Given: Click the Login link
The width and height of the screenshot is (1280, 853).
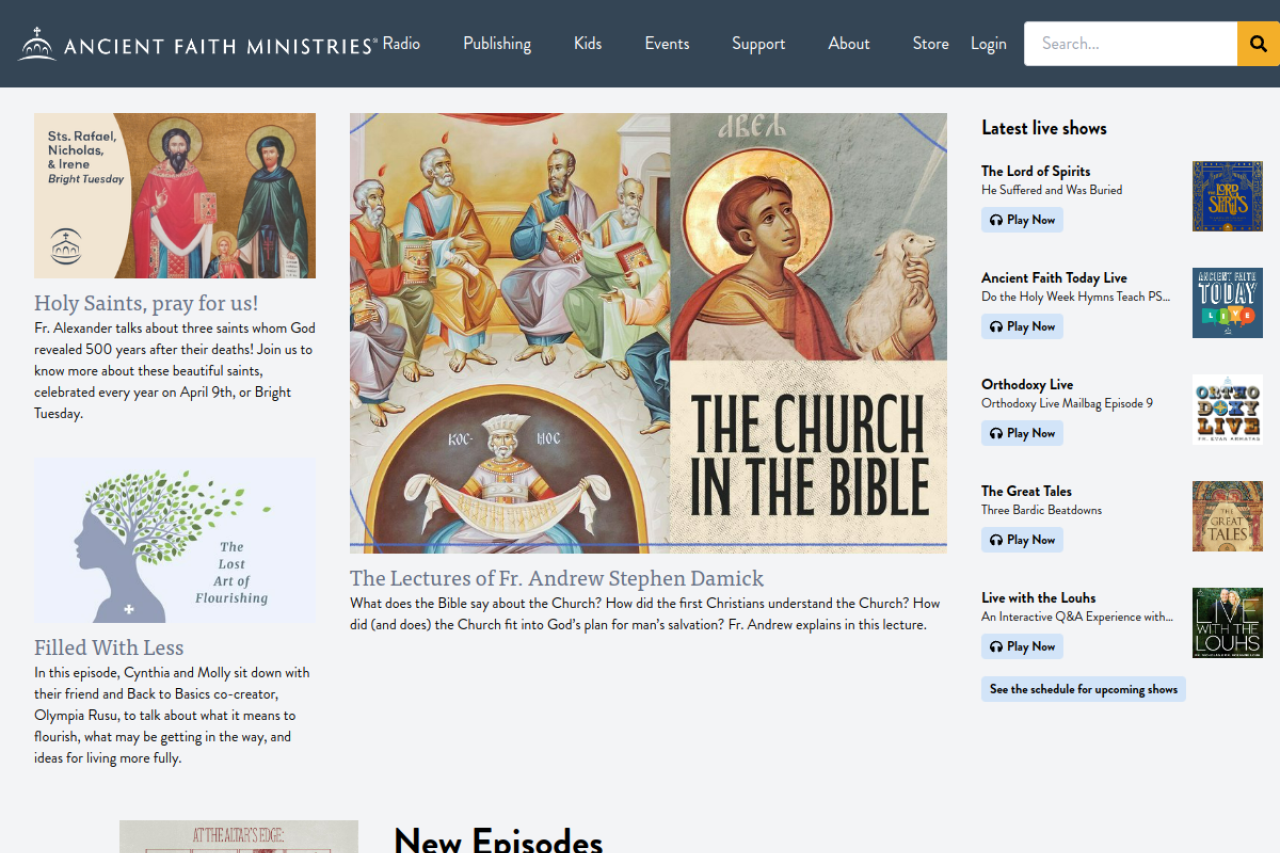Looking at the screenshot, I should [988, 44].
